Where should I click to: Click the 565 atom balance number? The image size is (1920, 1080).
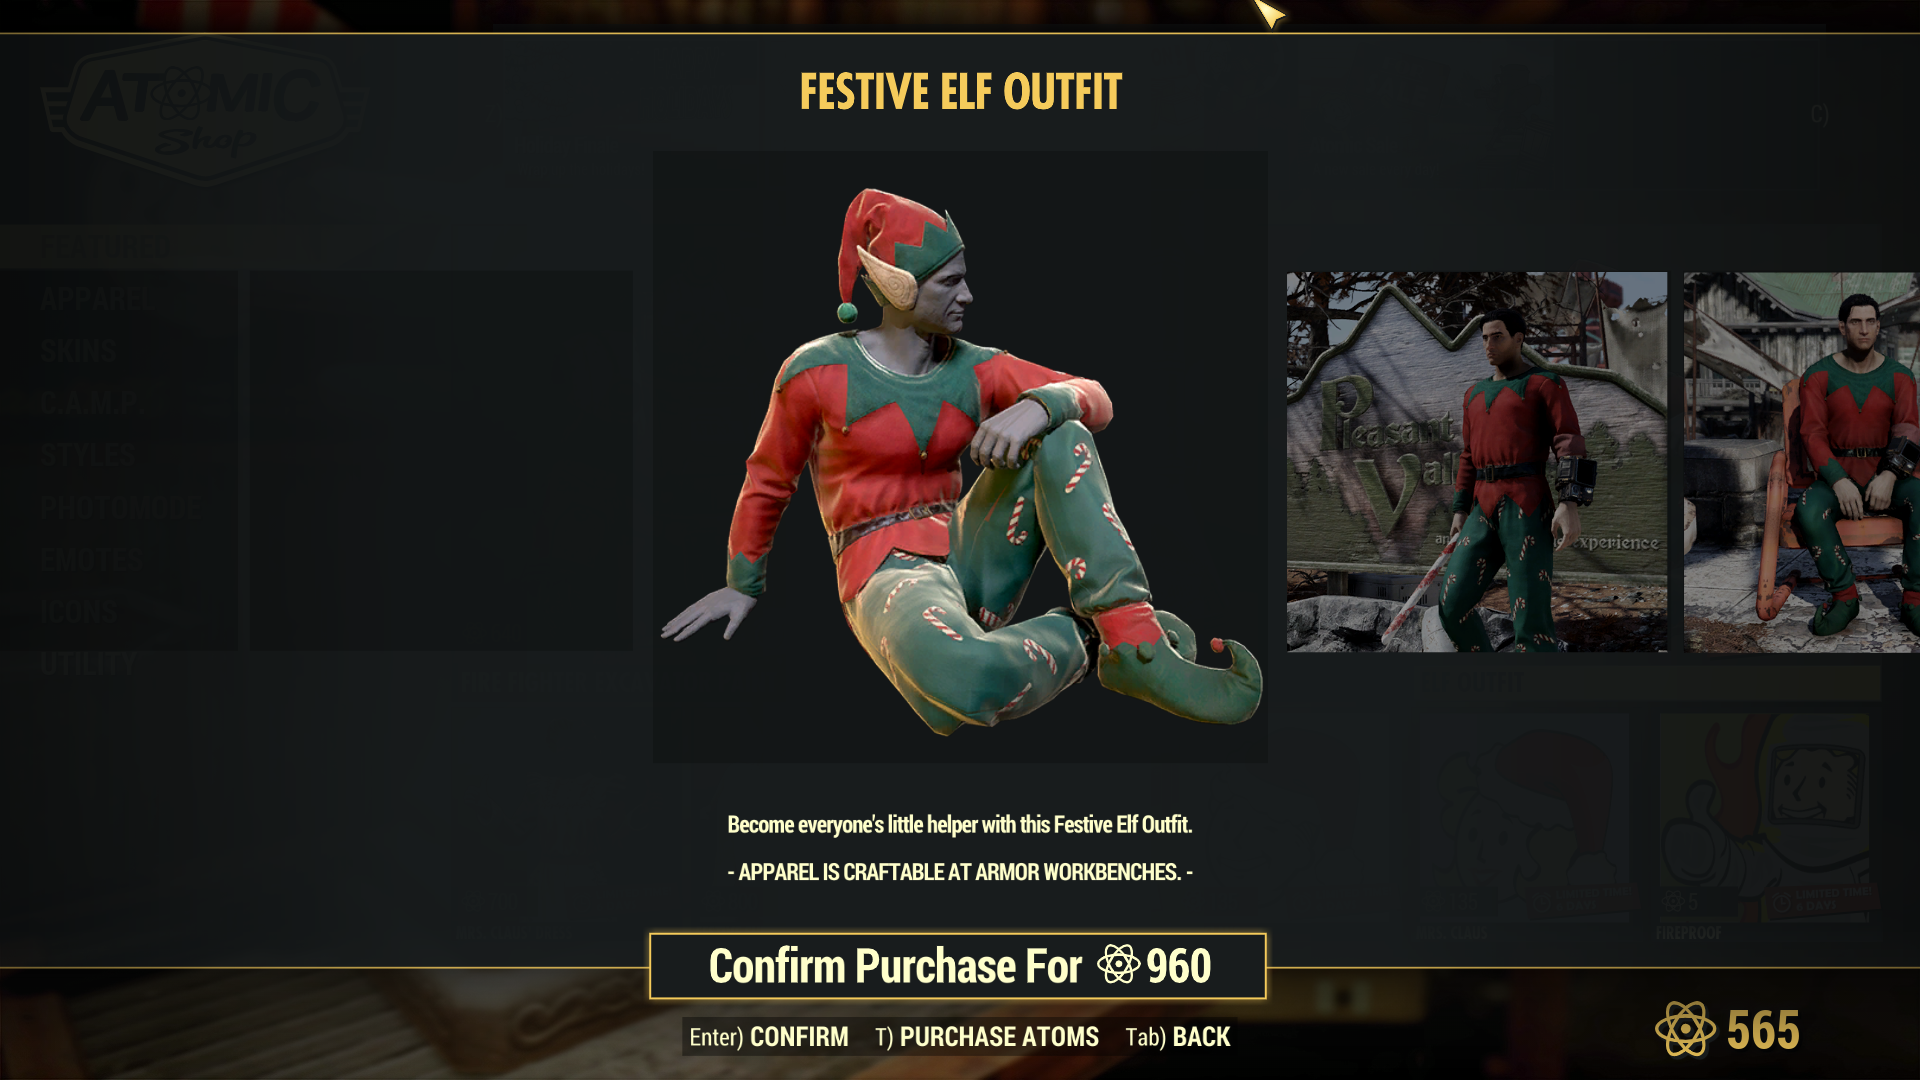1763,1030
